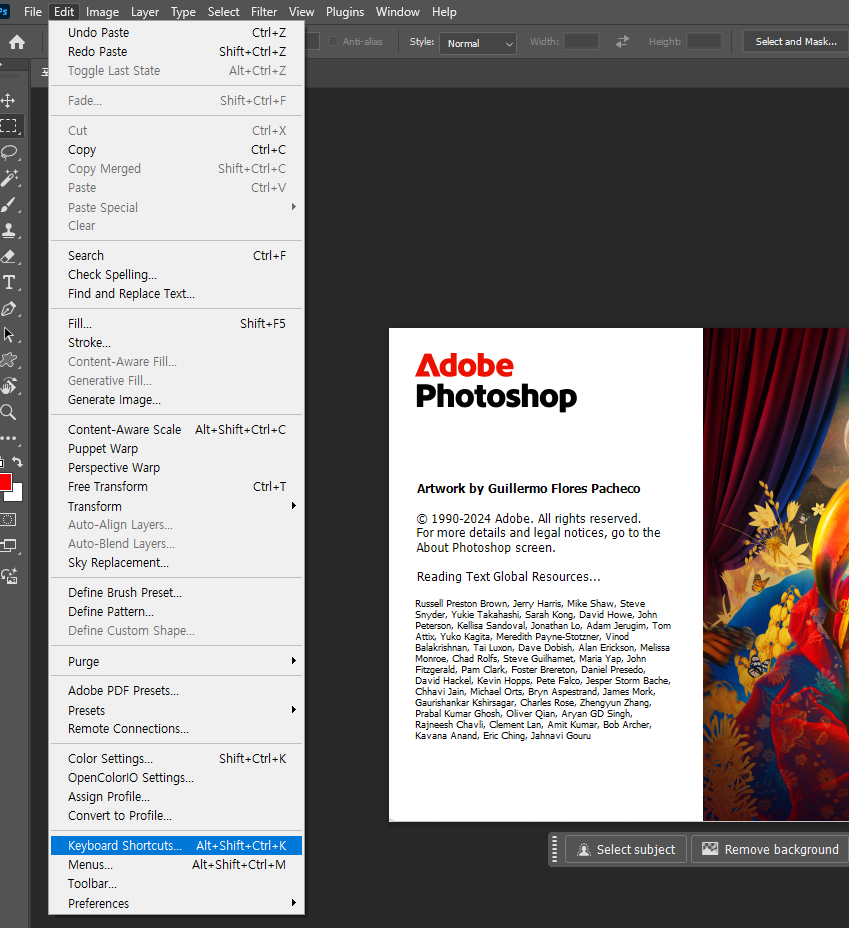The width and height of the screenshot is (849, 928).
Task: Open the Image menu
Action: [102, 12]
